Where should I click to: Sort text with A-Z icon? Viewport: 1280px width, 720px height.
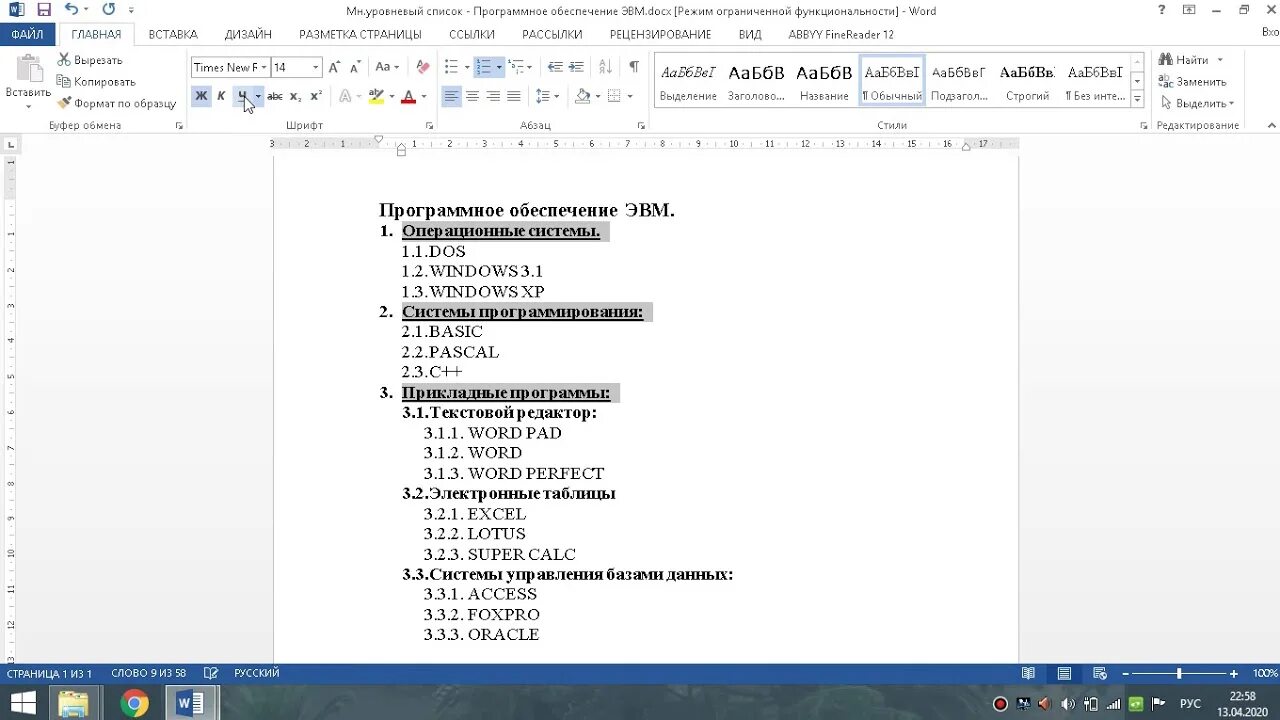coord(605,67)
